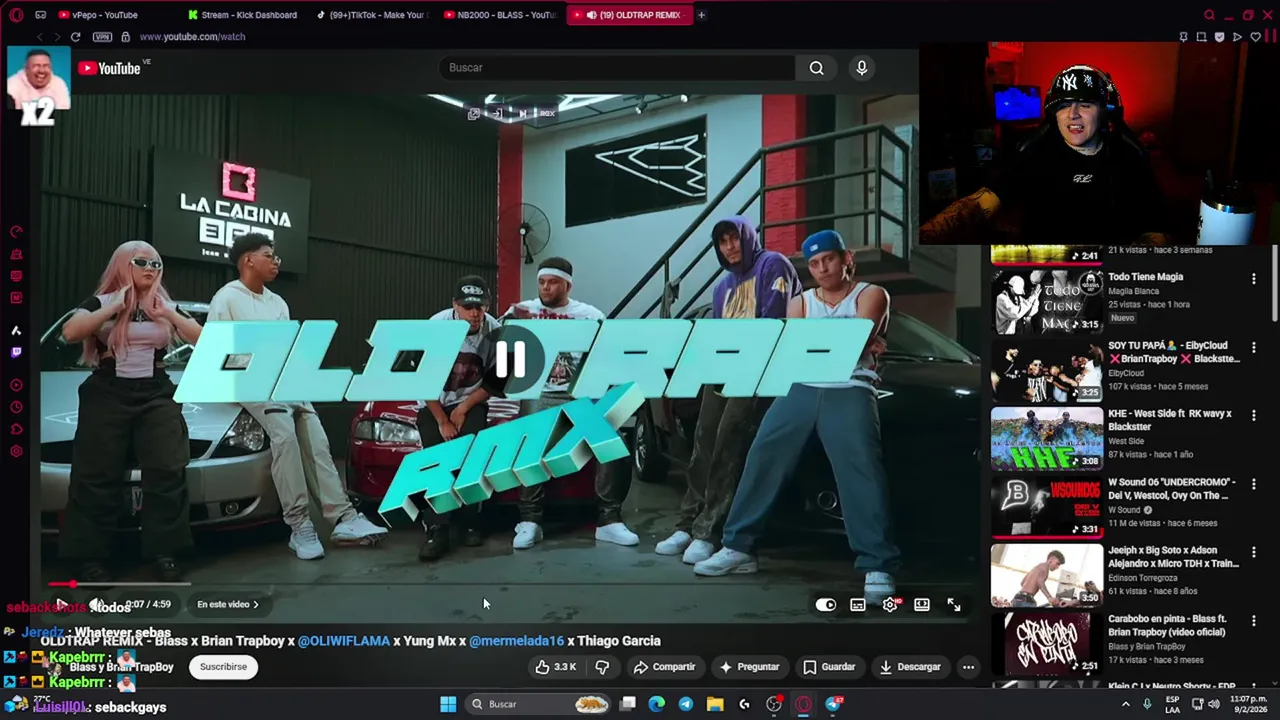Download the video with Descargar

(x=910, y=667)
